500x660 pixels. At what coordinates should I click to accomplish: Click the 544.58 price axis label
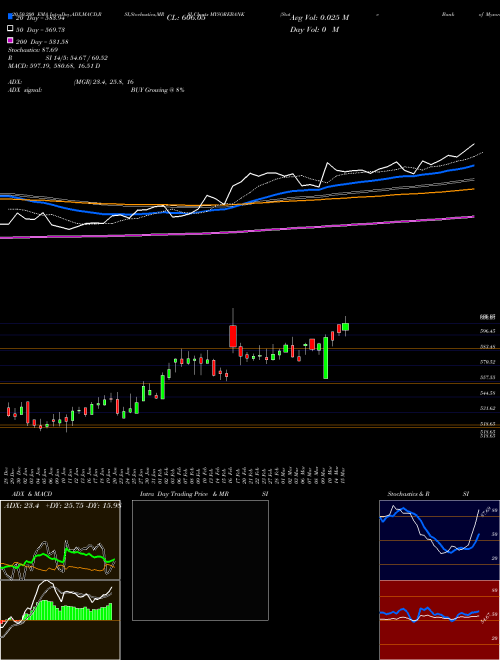click(x=487, y=393)
